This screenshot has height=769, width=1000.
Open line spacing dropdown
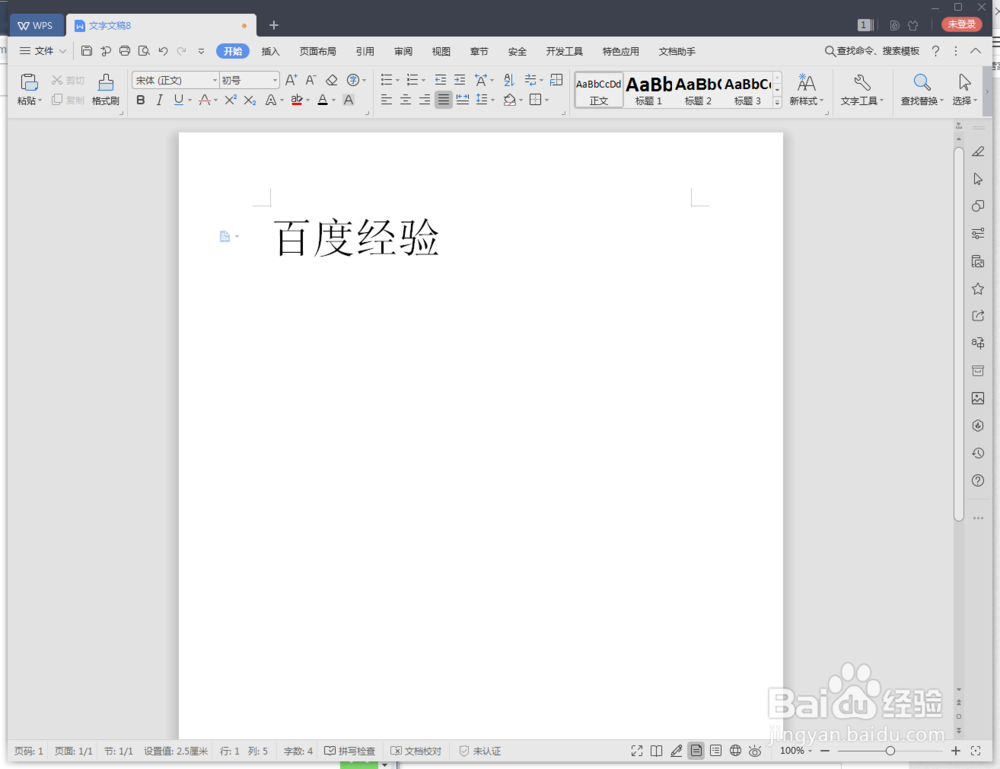coord(492,100)
